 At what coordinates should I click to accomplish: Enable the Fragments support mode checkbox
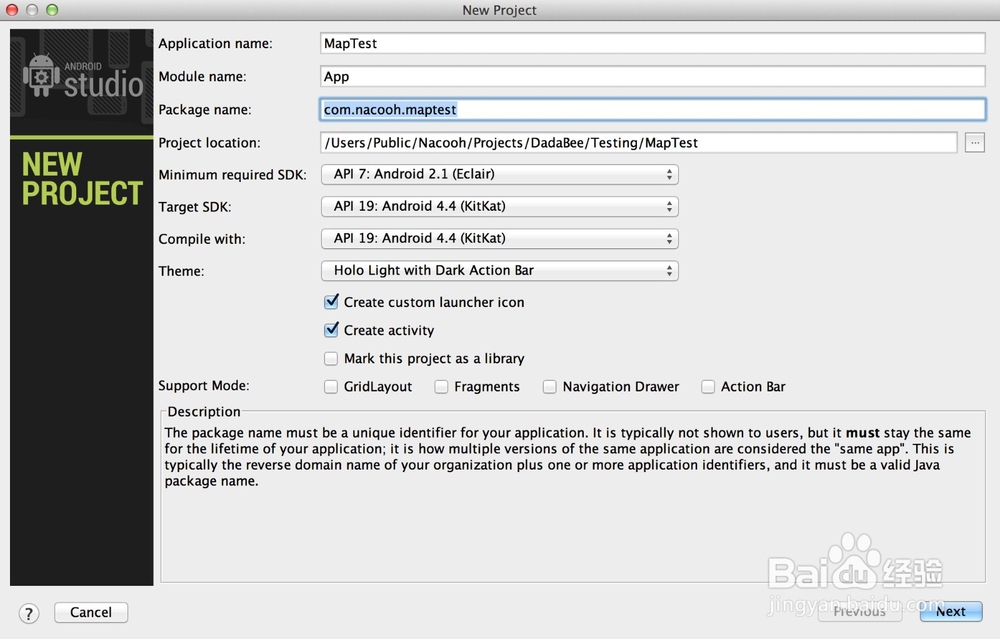point(441,387)
